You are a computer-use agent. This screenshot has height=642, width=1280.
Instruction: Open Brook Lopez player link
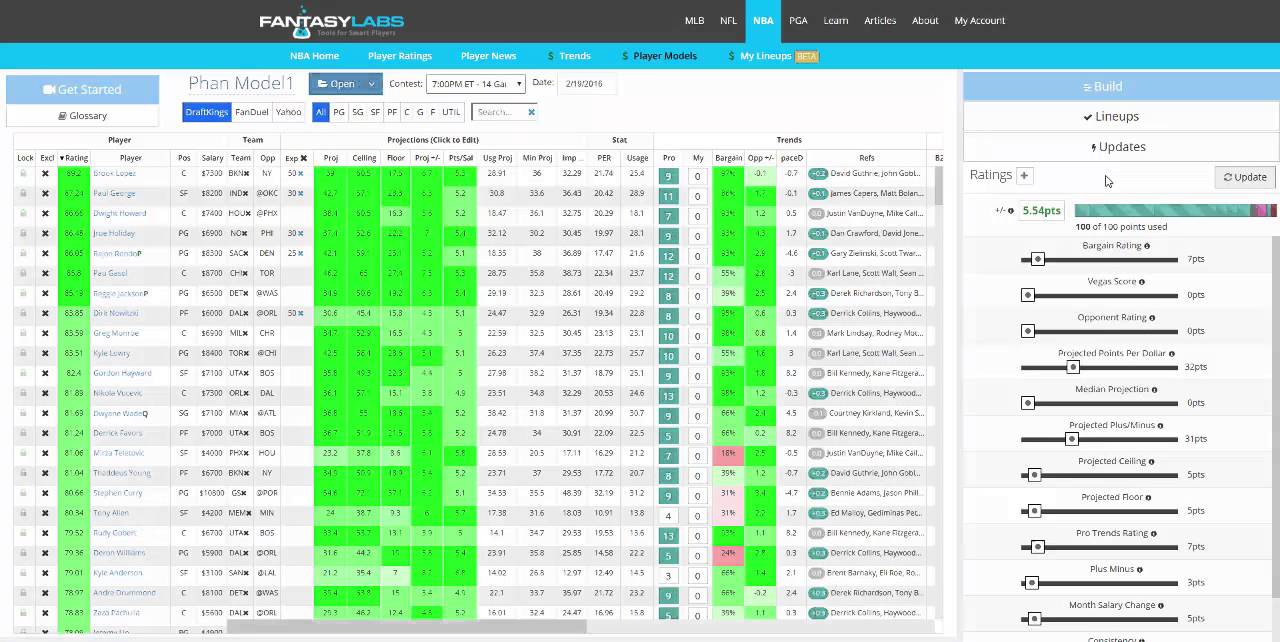(x=115, y=173)
